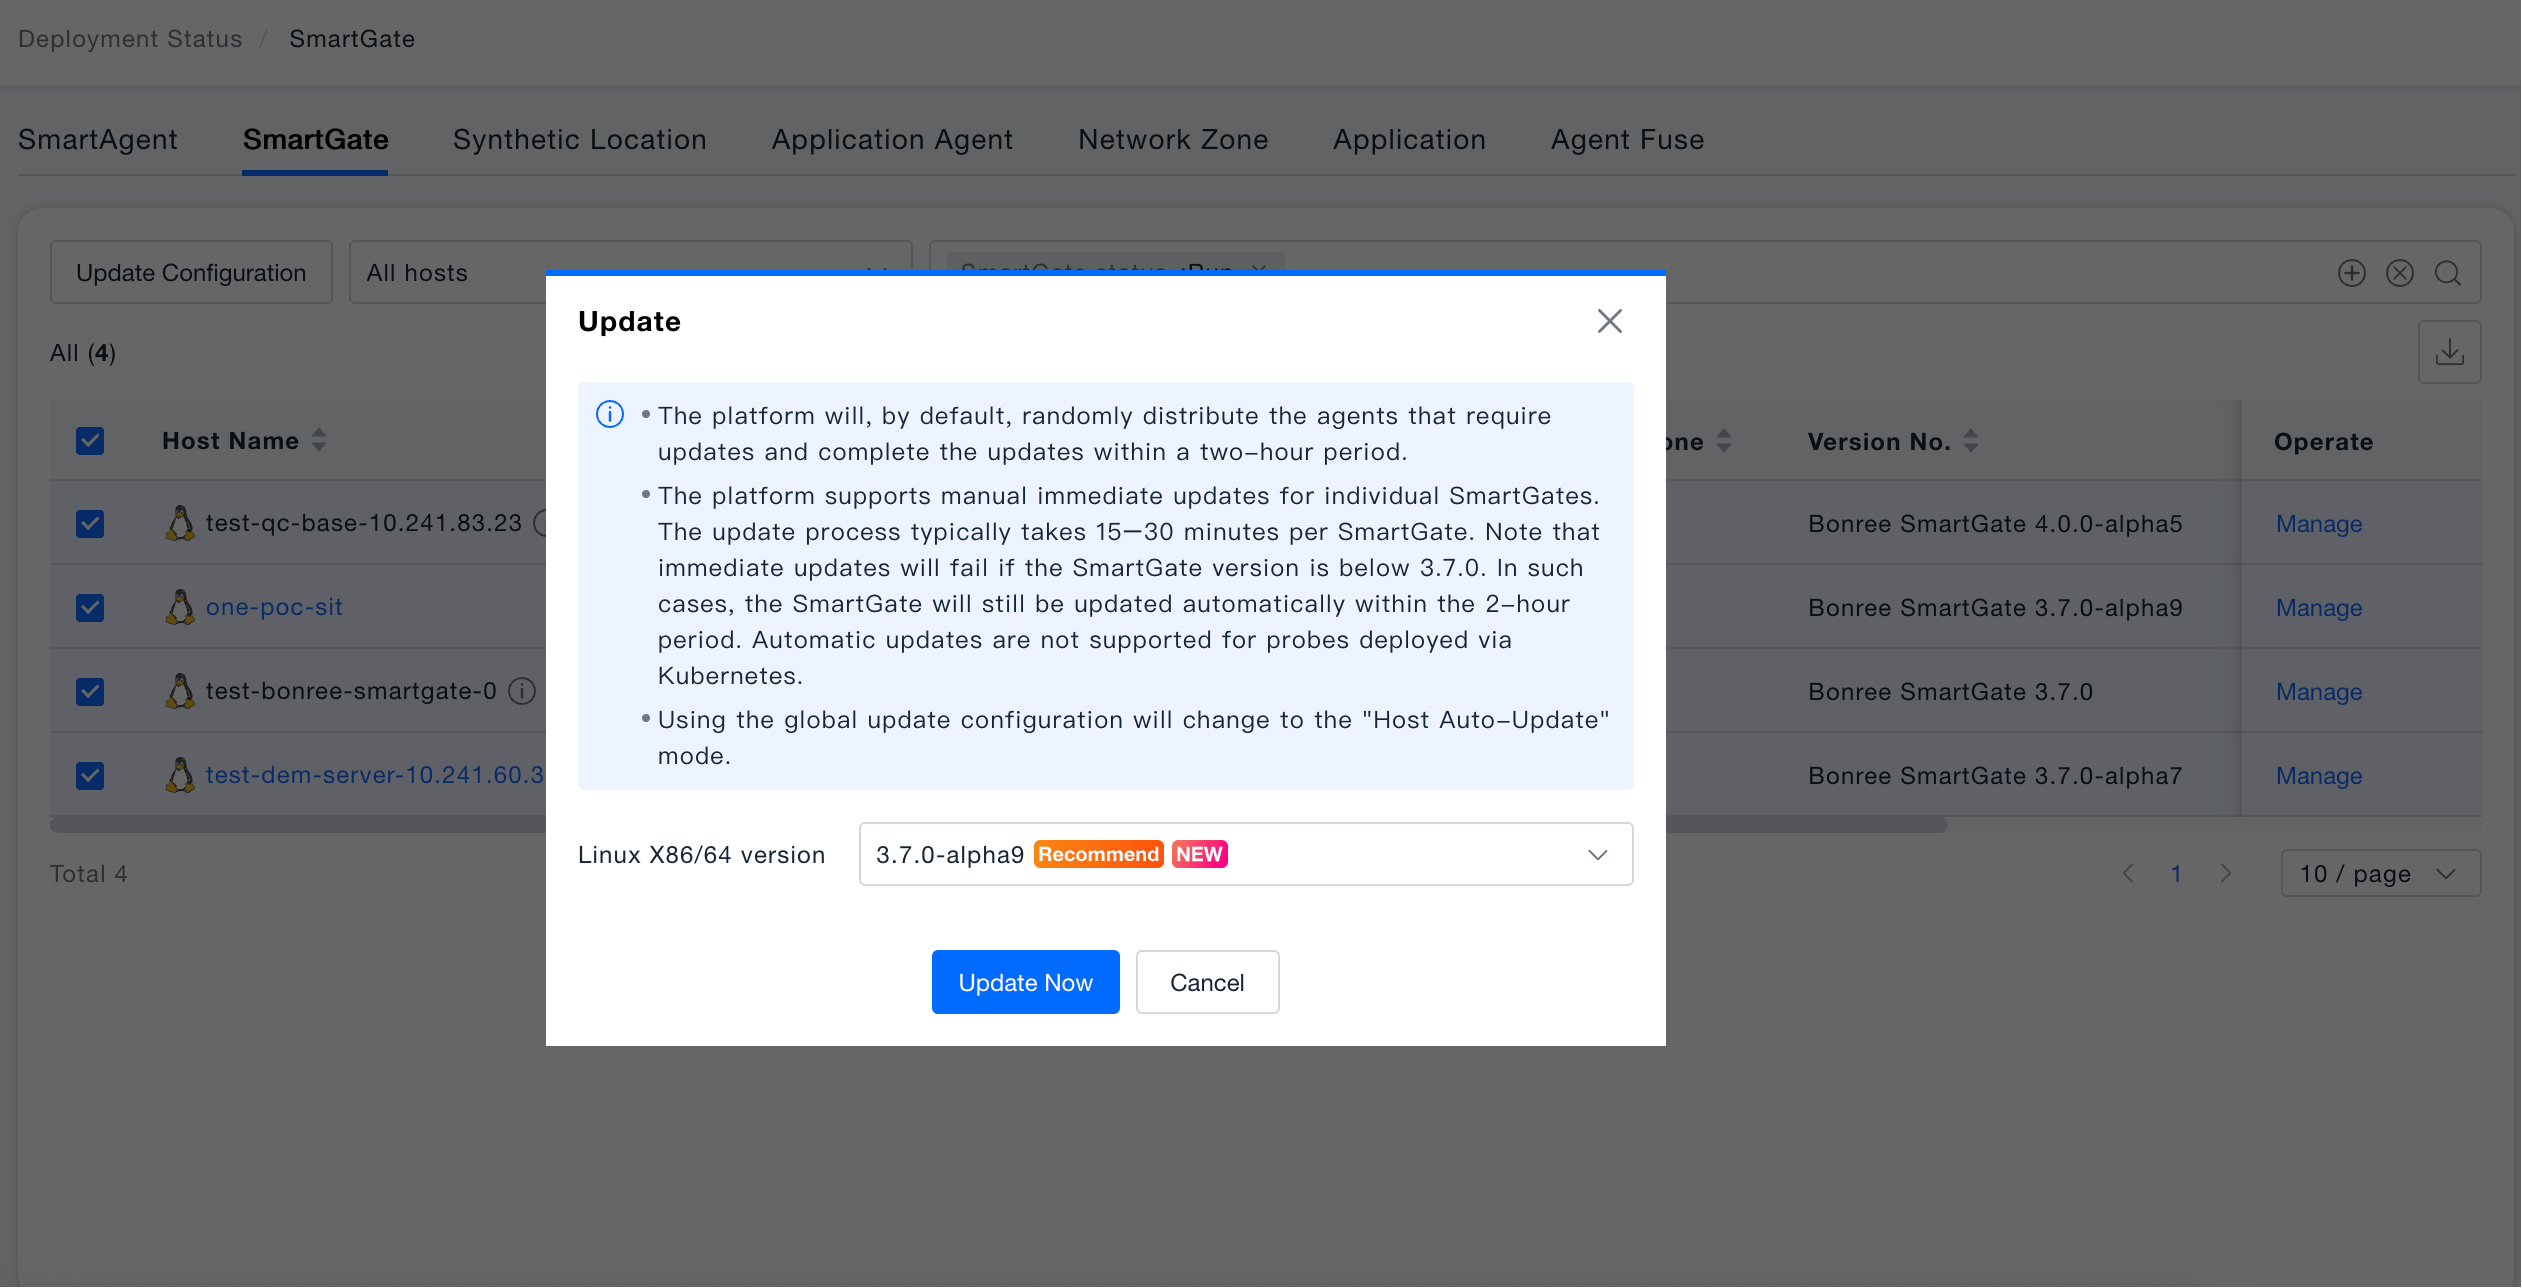The image size is (2522, 1288).
Task: Click Manage for Bonree SmartGate 4.0.0-alpha5 row
Action: coord(2319,524)
